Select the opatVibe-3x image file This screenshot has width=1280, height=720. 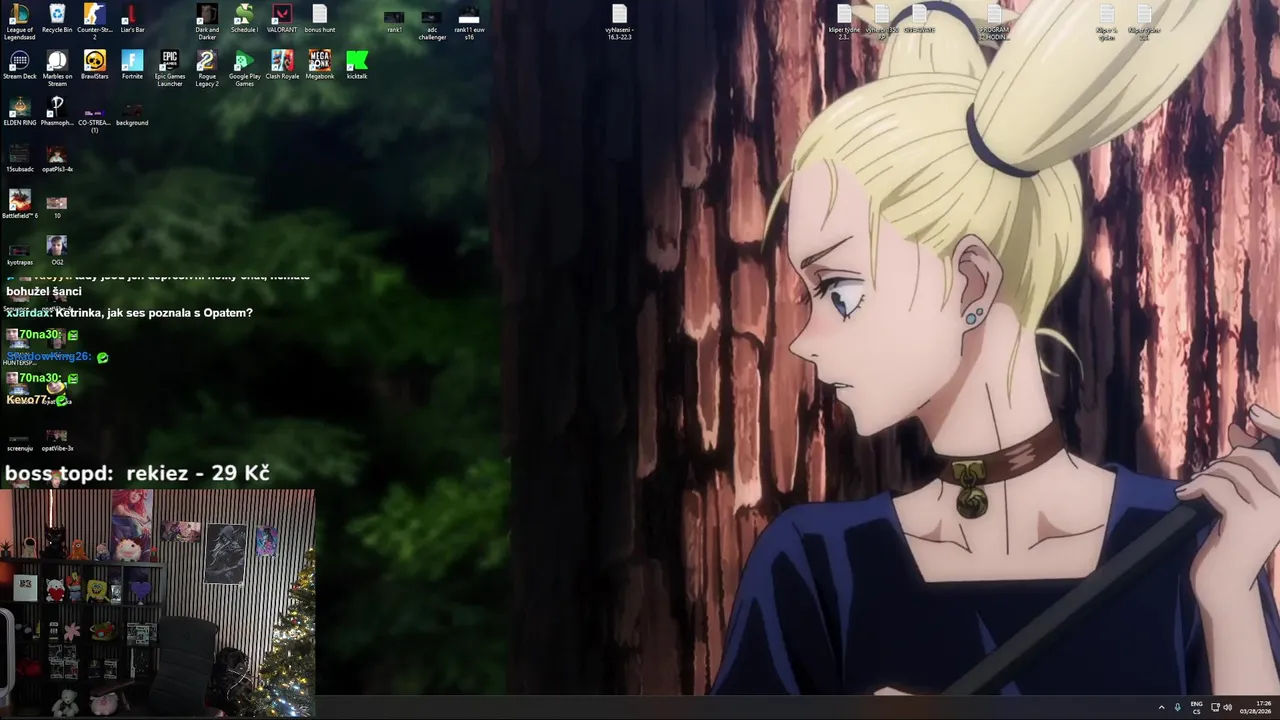(x=57, y=440)
